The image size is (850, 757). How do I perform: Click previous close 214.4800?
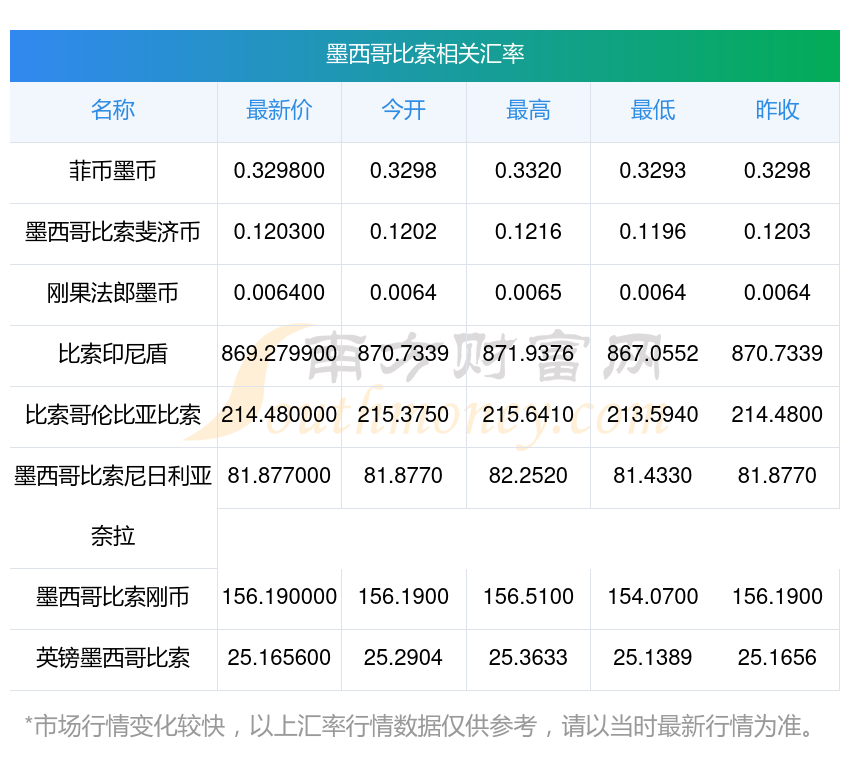click(x=777, y=415)
